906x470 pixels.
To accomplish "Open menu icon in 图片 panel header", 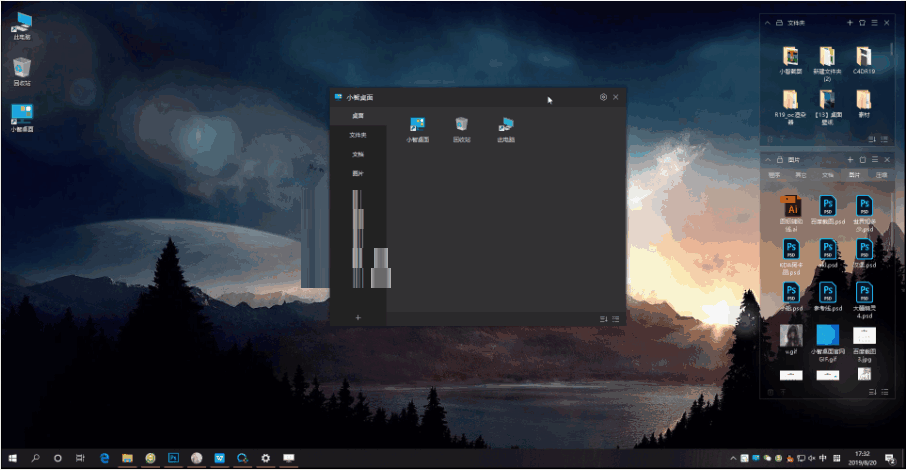I will (874, 160).
